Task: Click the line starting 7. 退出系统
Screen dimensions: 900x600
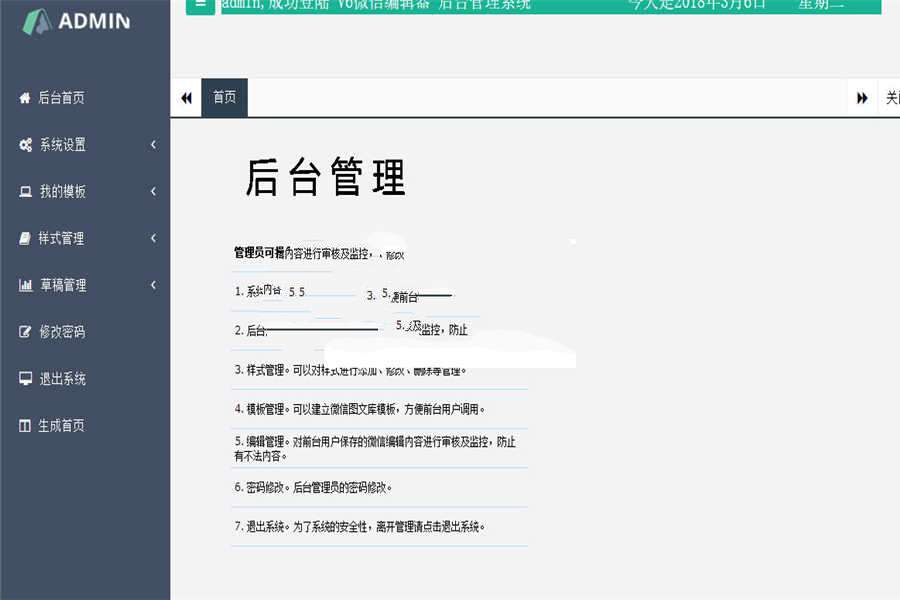Action: pyautogui.click(x=360, y=527)
